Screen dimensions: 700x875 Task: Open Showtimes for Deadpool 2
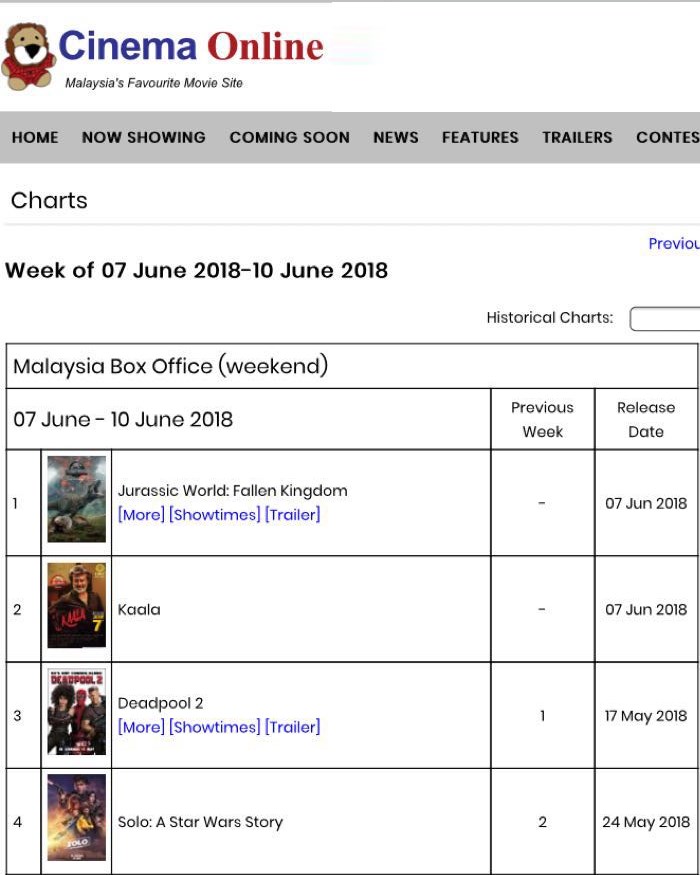204,727
